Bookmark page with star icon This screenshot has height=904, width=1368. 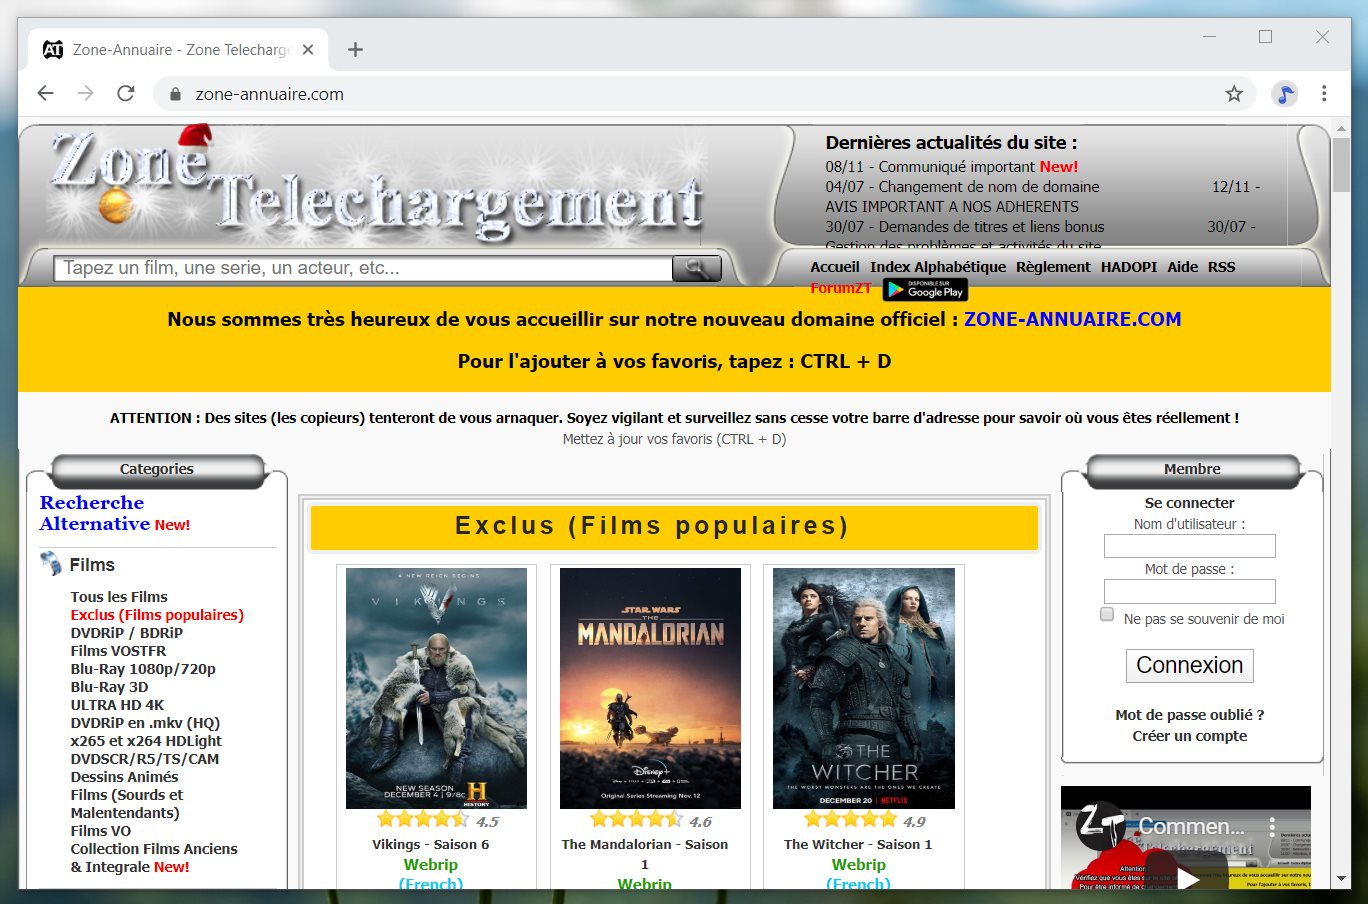point(1234,94)
